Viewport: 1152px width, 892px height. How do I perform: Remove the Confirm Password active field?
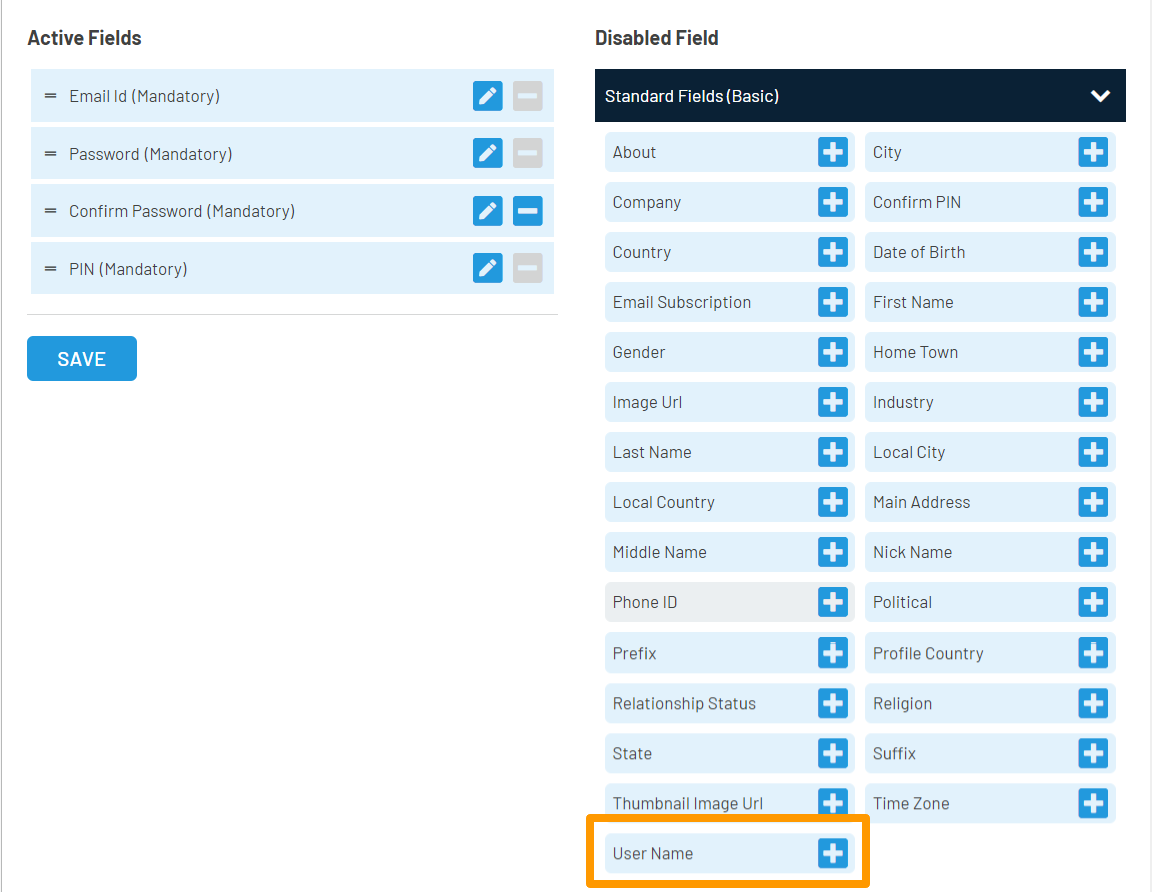tap(527, 210)
